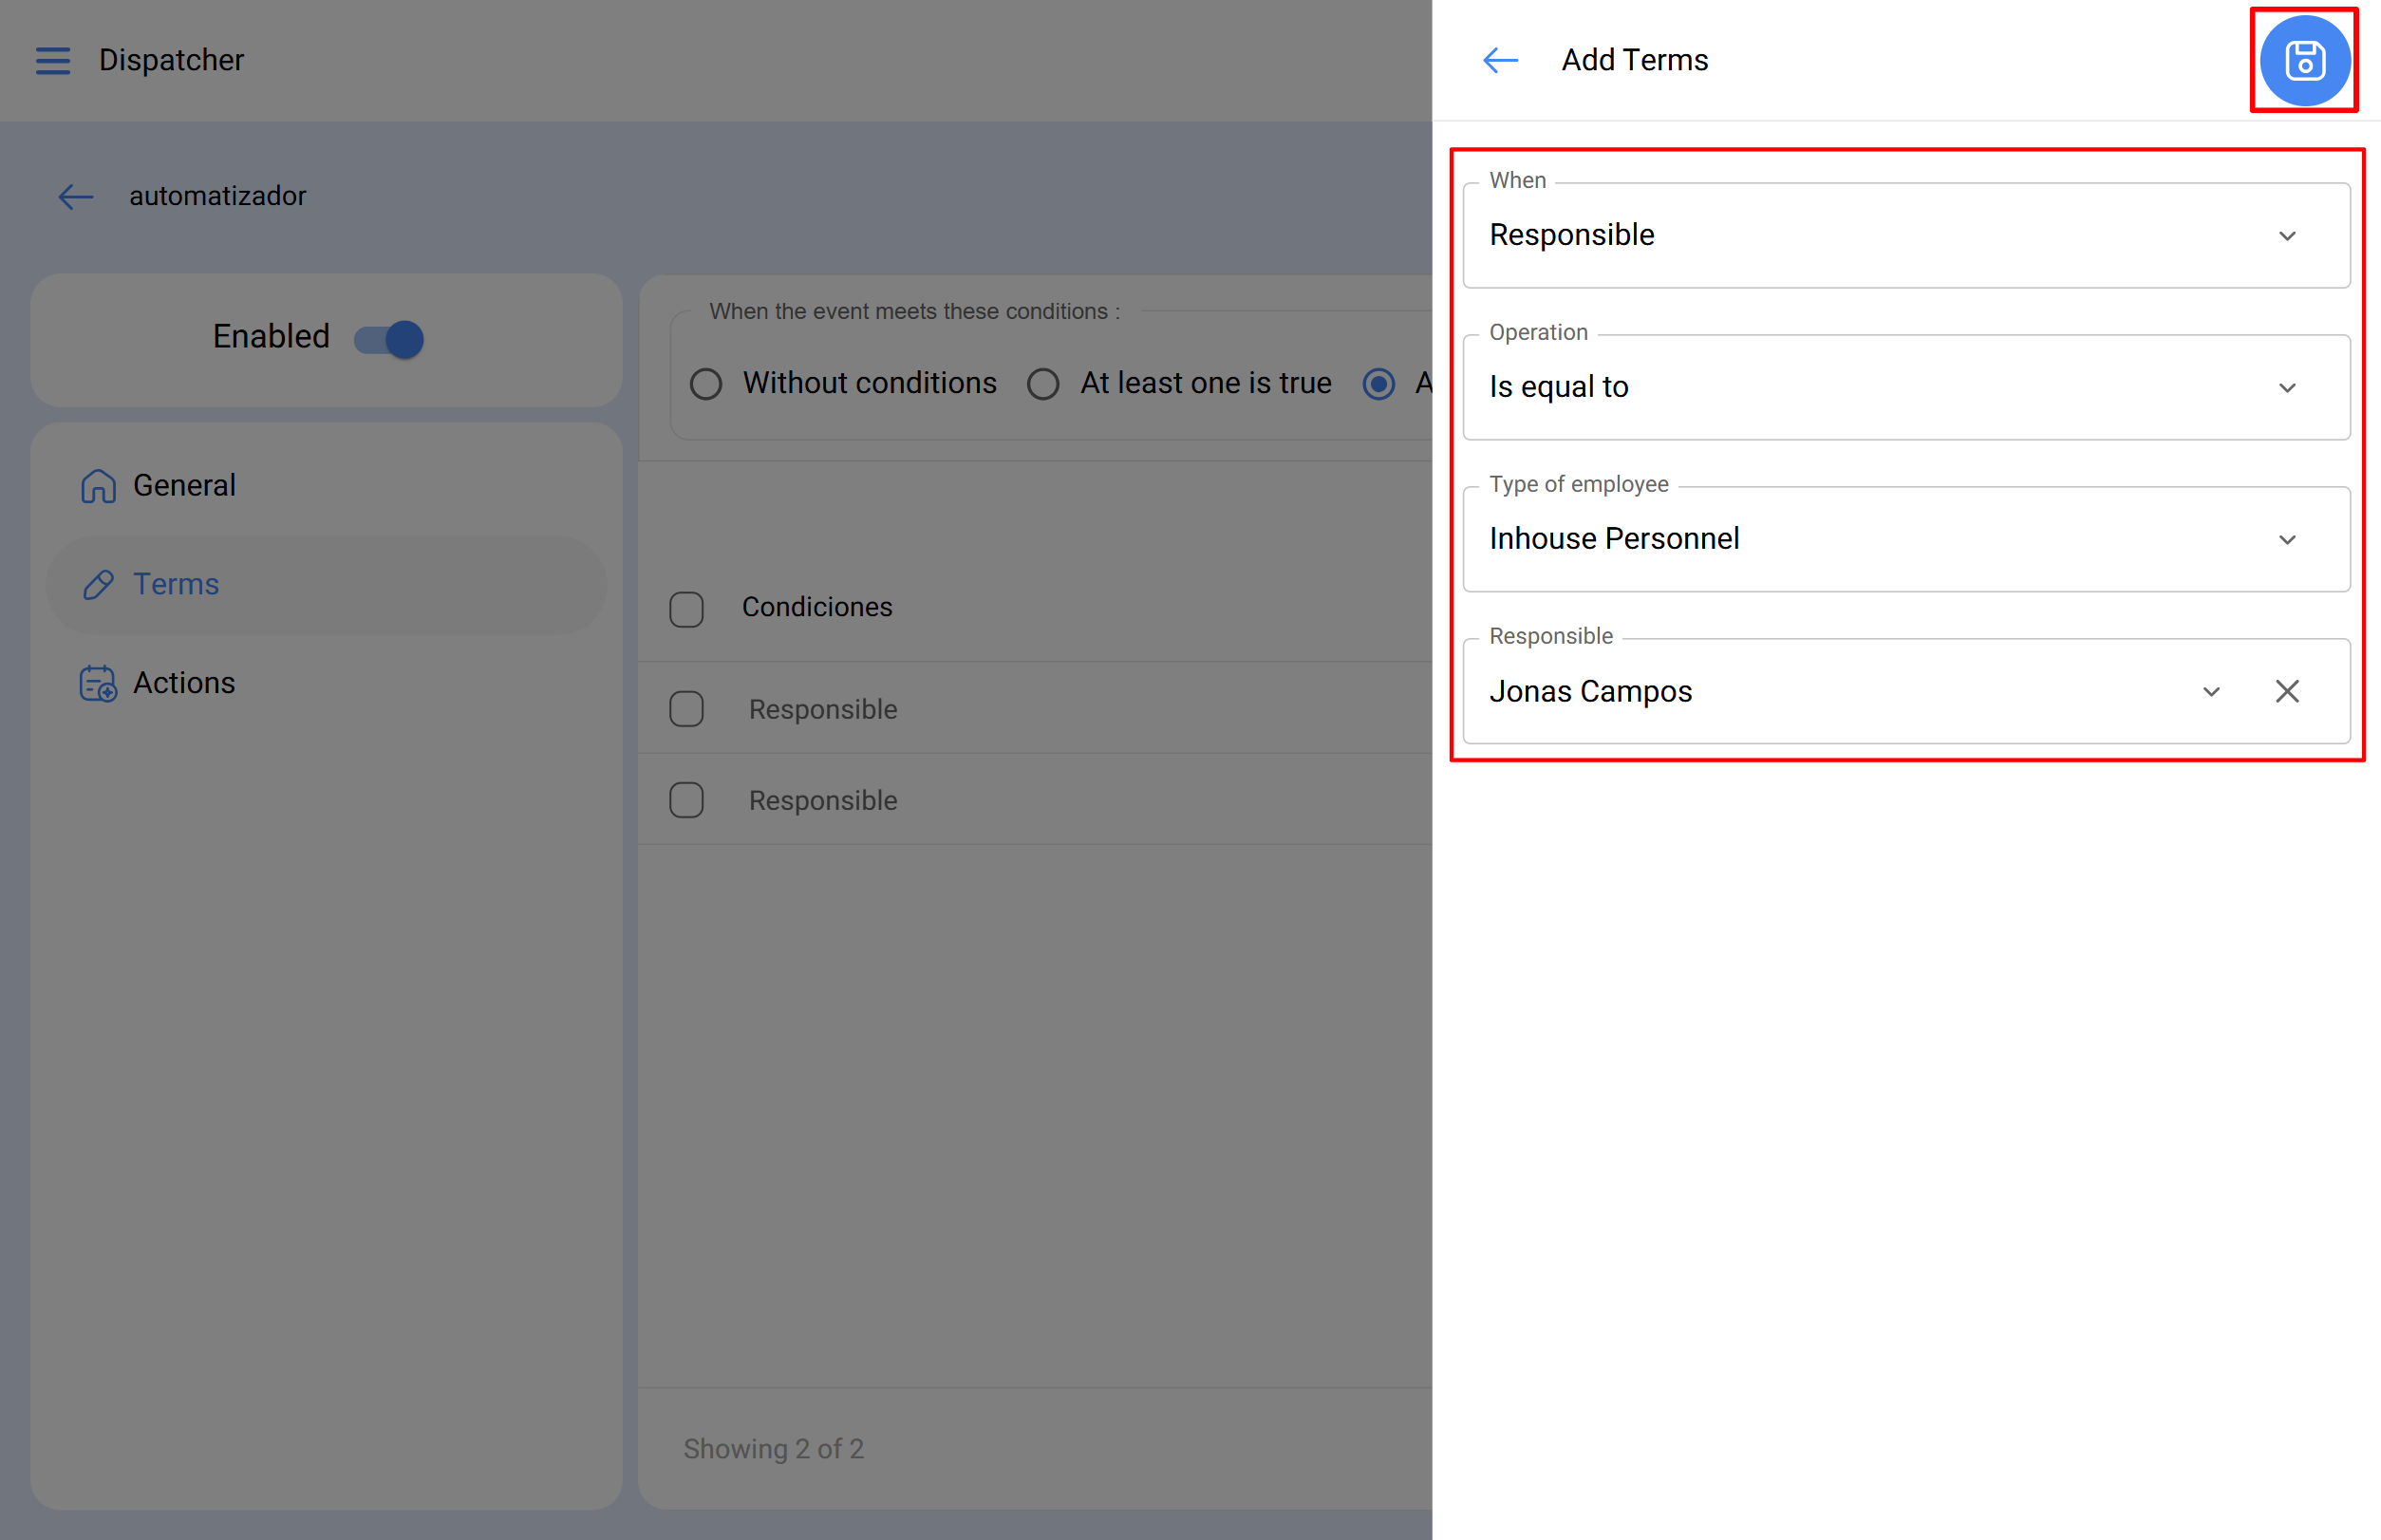Click the save floppy disk icon

(x=2303, y=61)
